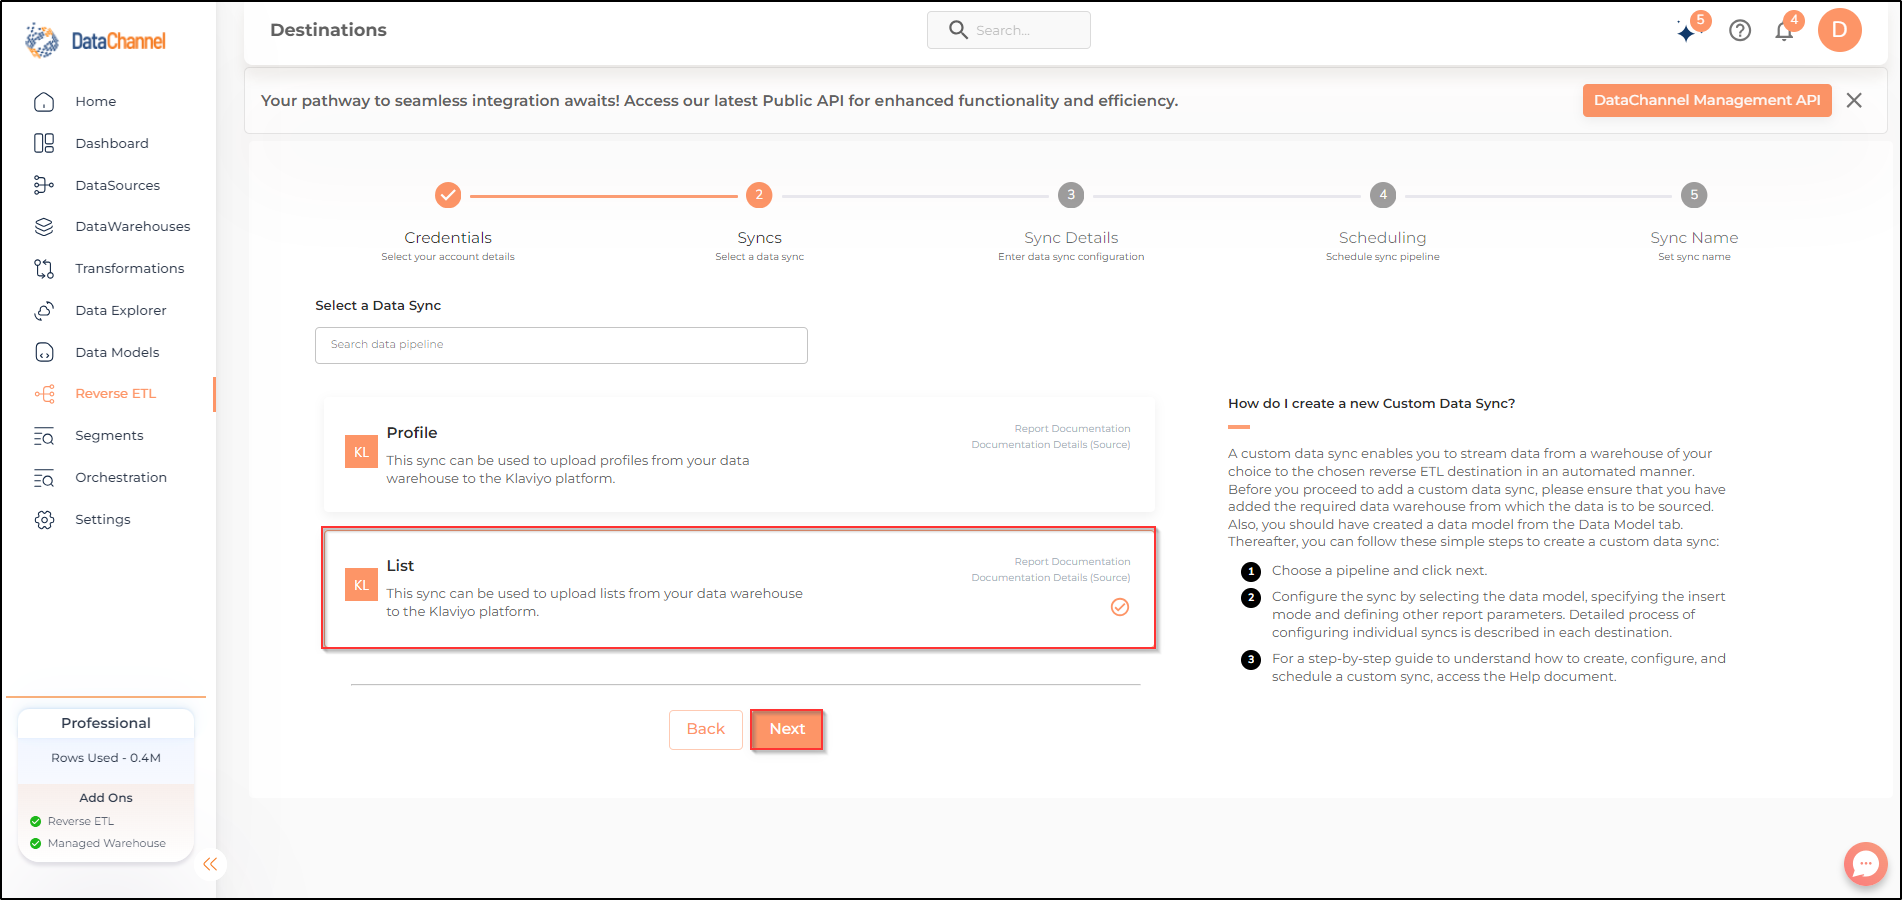
Task: Open the user avatar D menu
Action: click(1839, 30)
